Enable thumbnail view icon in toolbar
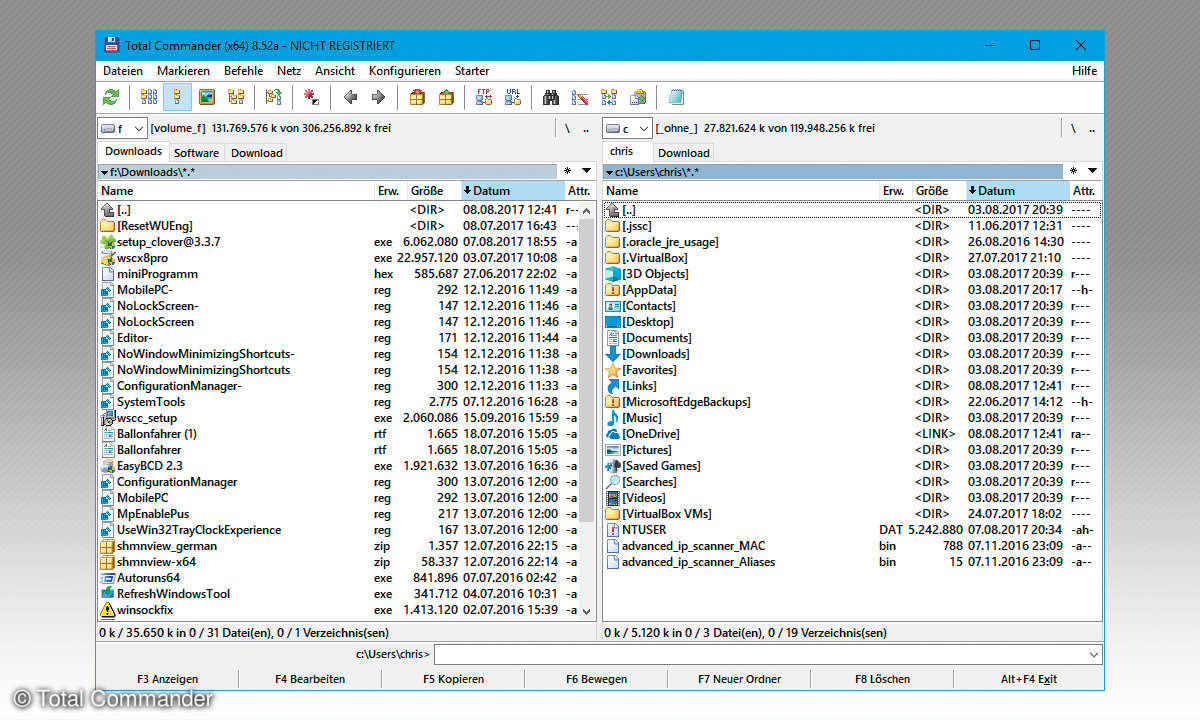 [x=207, y=97]
